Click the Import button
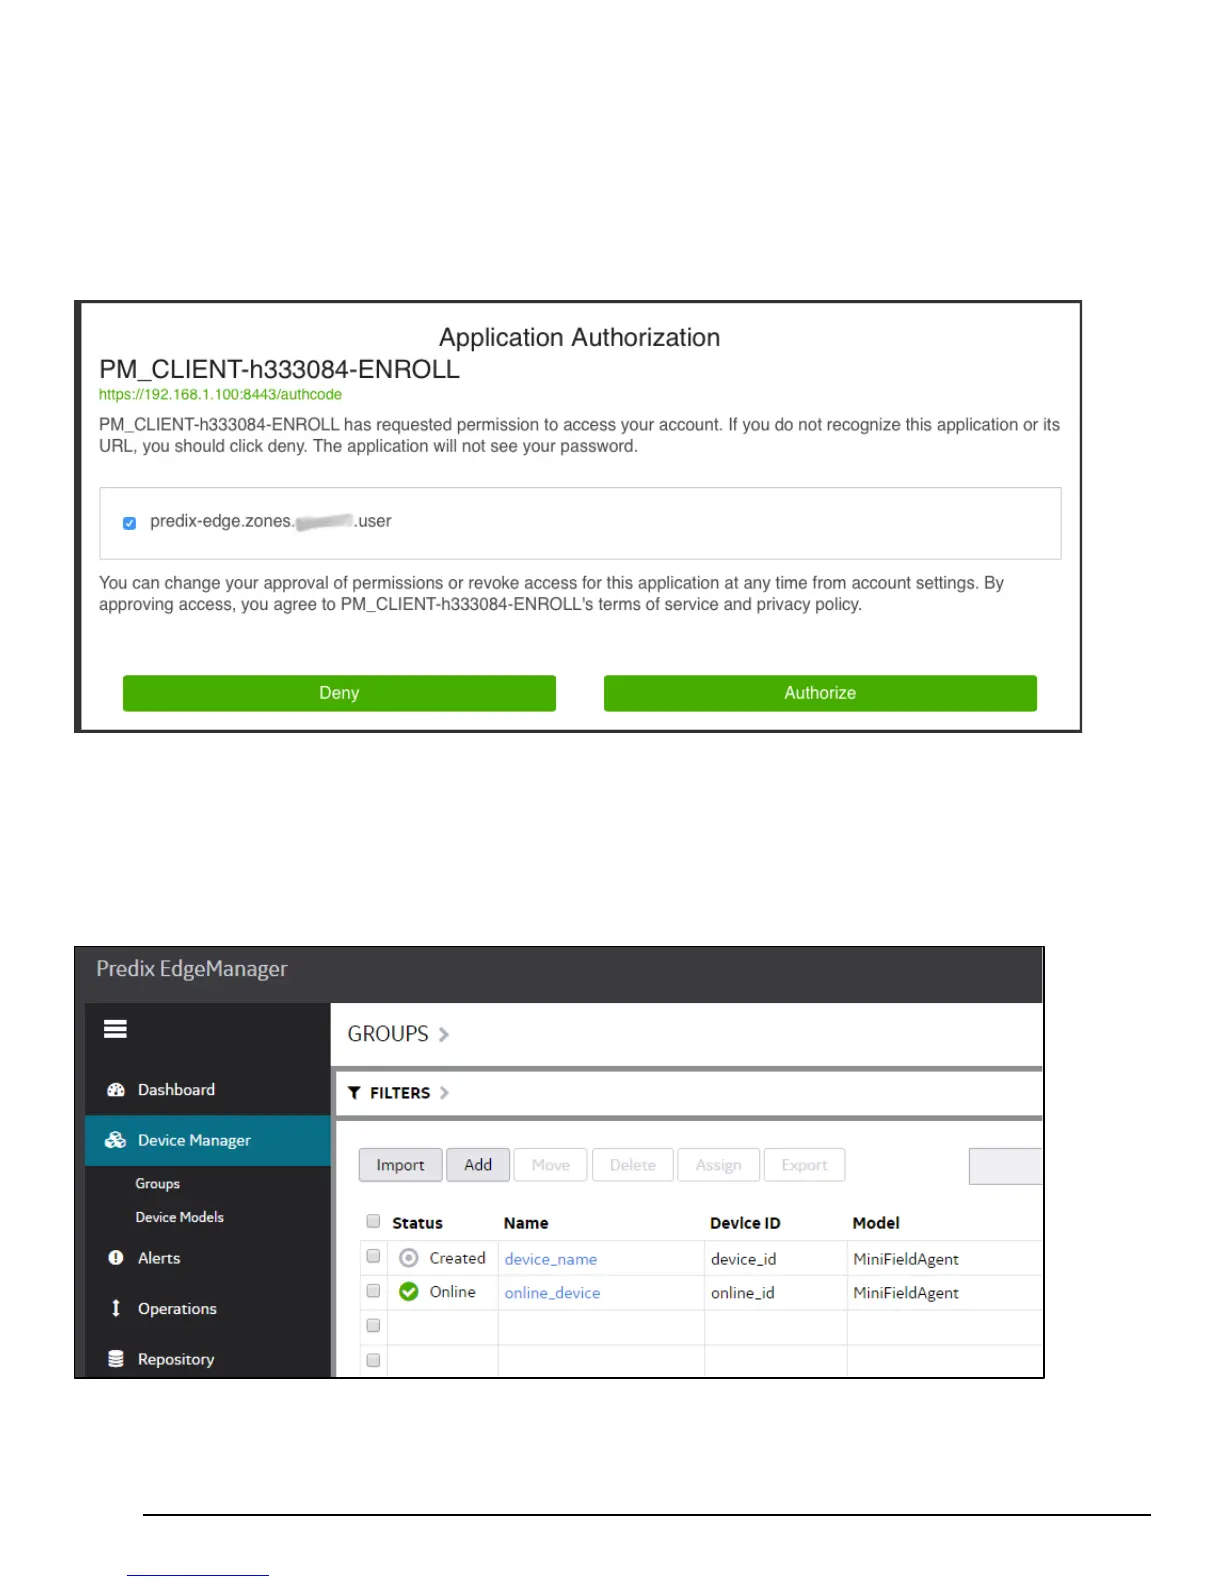Screen dimensions: 1224x1584 400,1165
